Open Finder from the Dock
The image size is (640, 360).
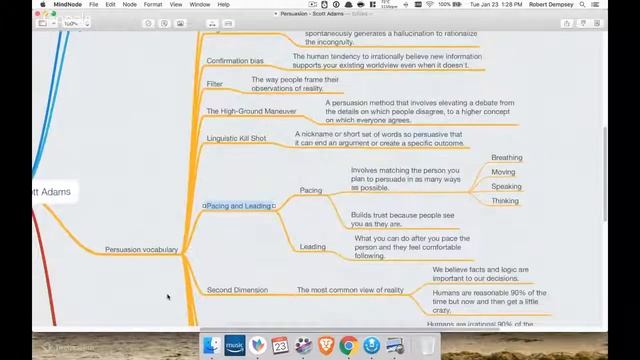click(x=212, y=345)
